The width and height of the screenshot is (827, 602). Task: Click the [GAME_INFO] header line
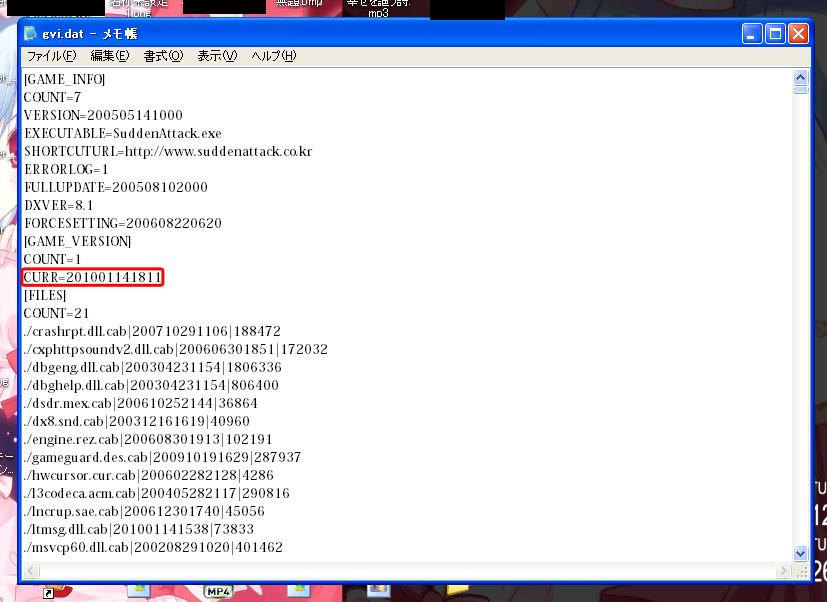pyautogui.click(x=64, y=79)
